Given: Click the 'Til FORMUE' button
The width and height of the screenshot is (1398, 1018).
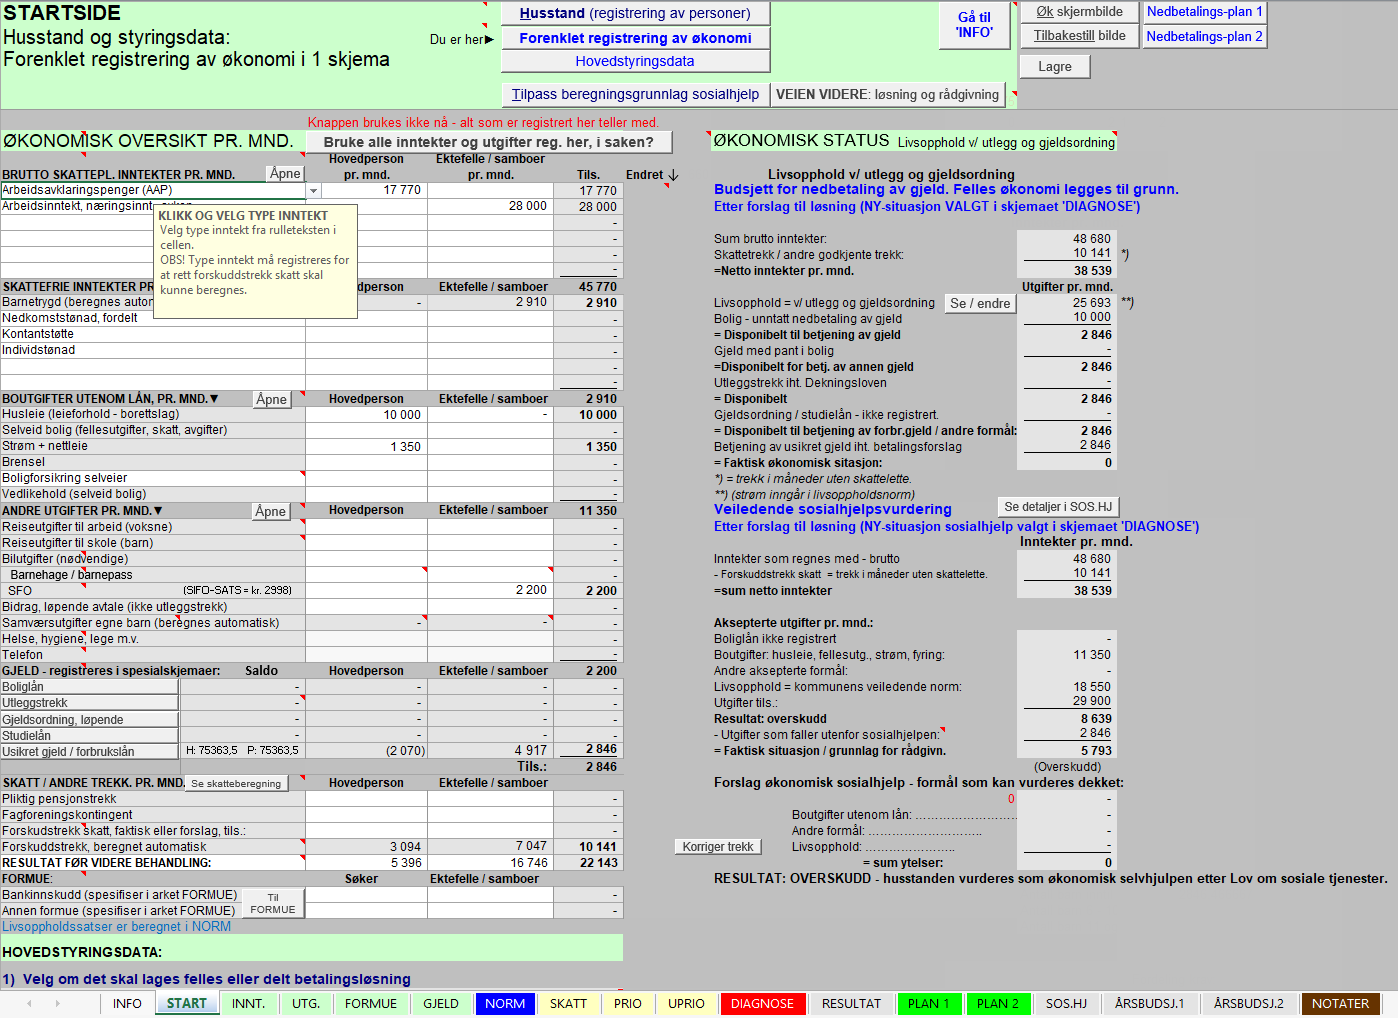Looking at the screenshot, I should pos(273,903).
